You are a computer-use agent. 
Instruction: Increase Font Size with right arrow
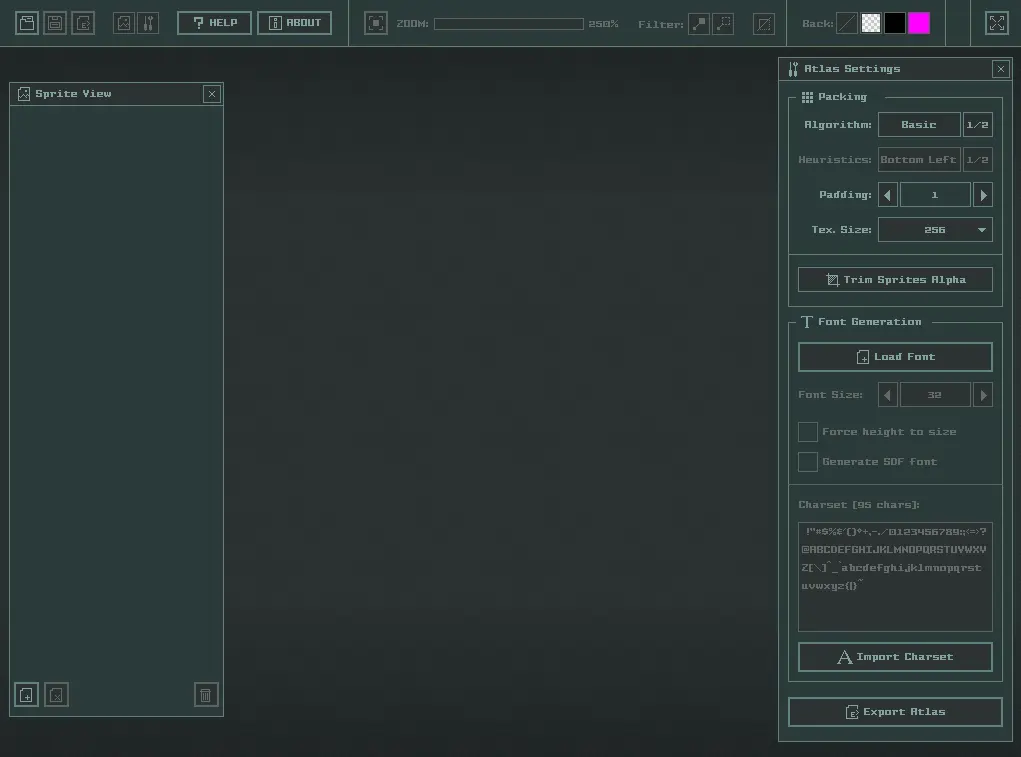(x=983, y=395)
